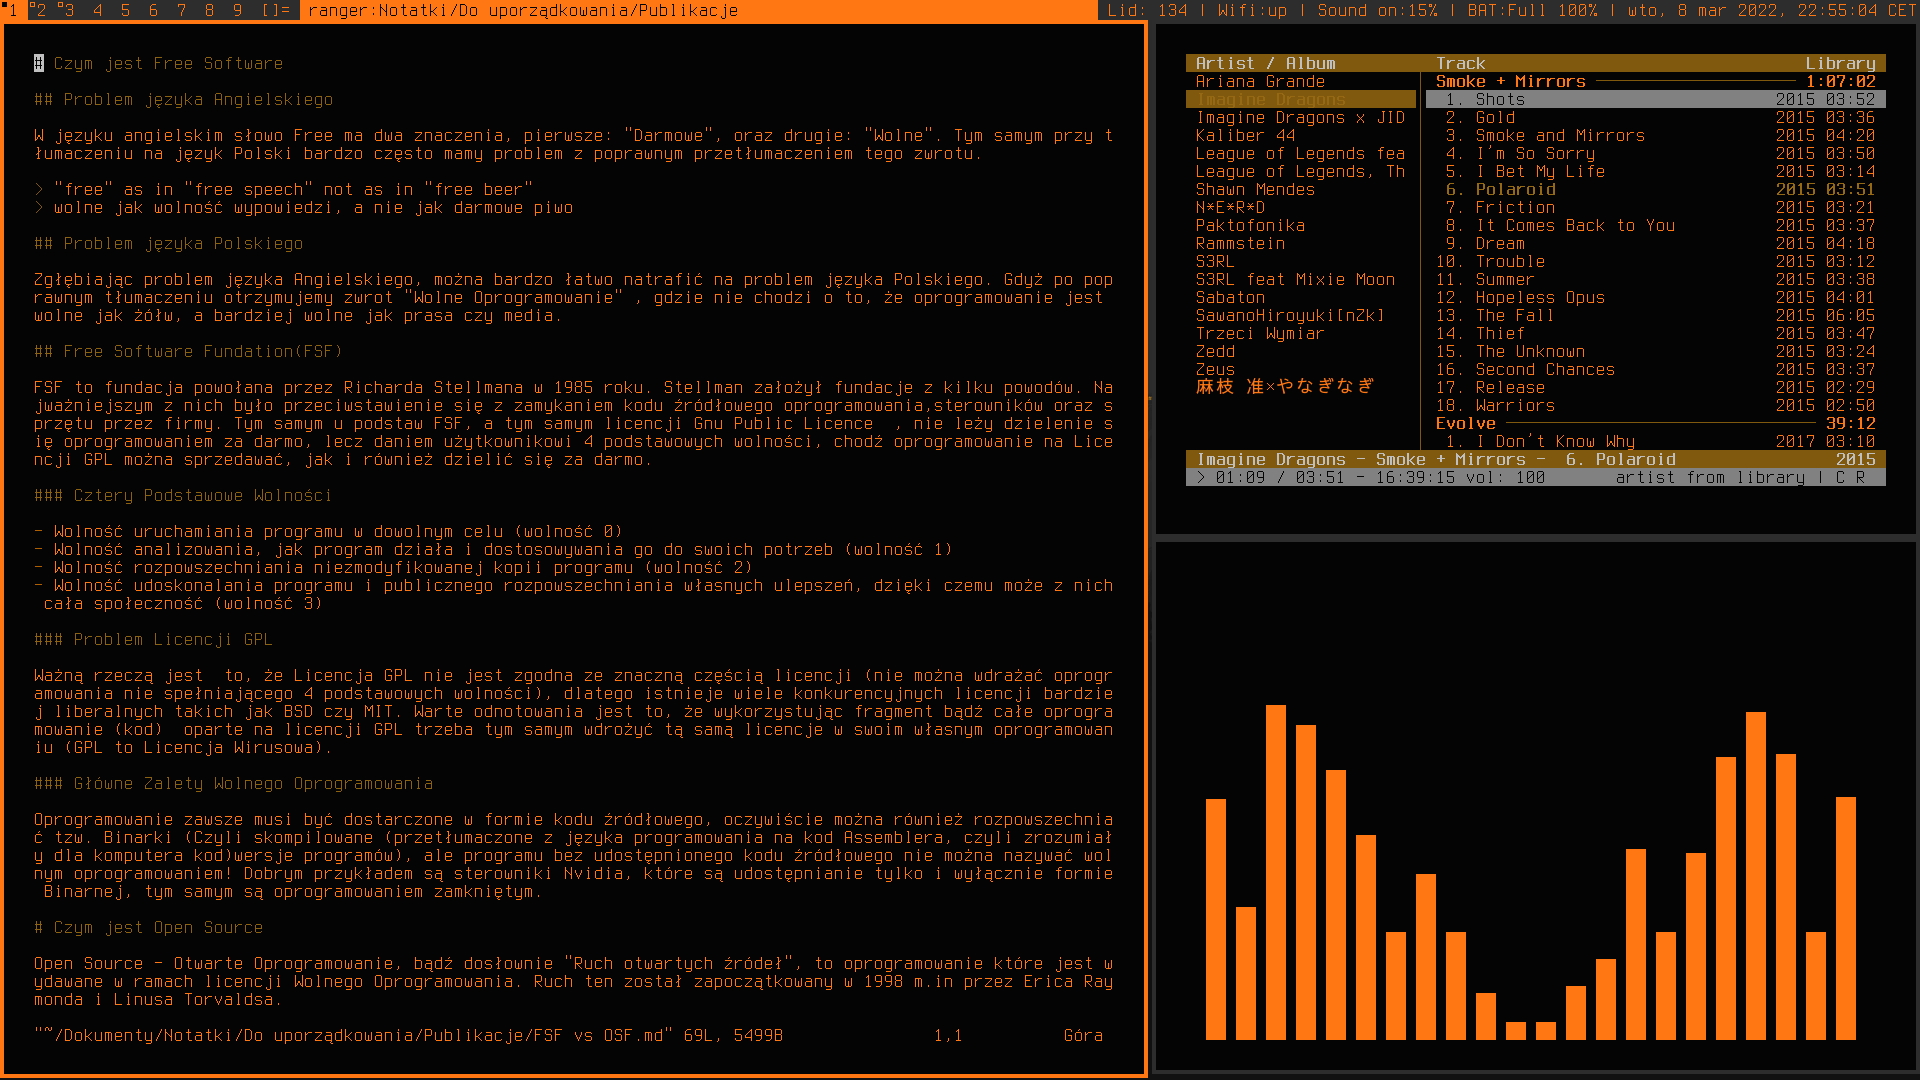Switch to workspace tag 5

pos(125,10)
